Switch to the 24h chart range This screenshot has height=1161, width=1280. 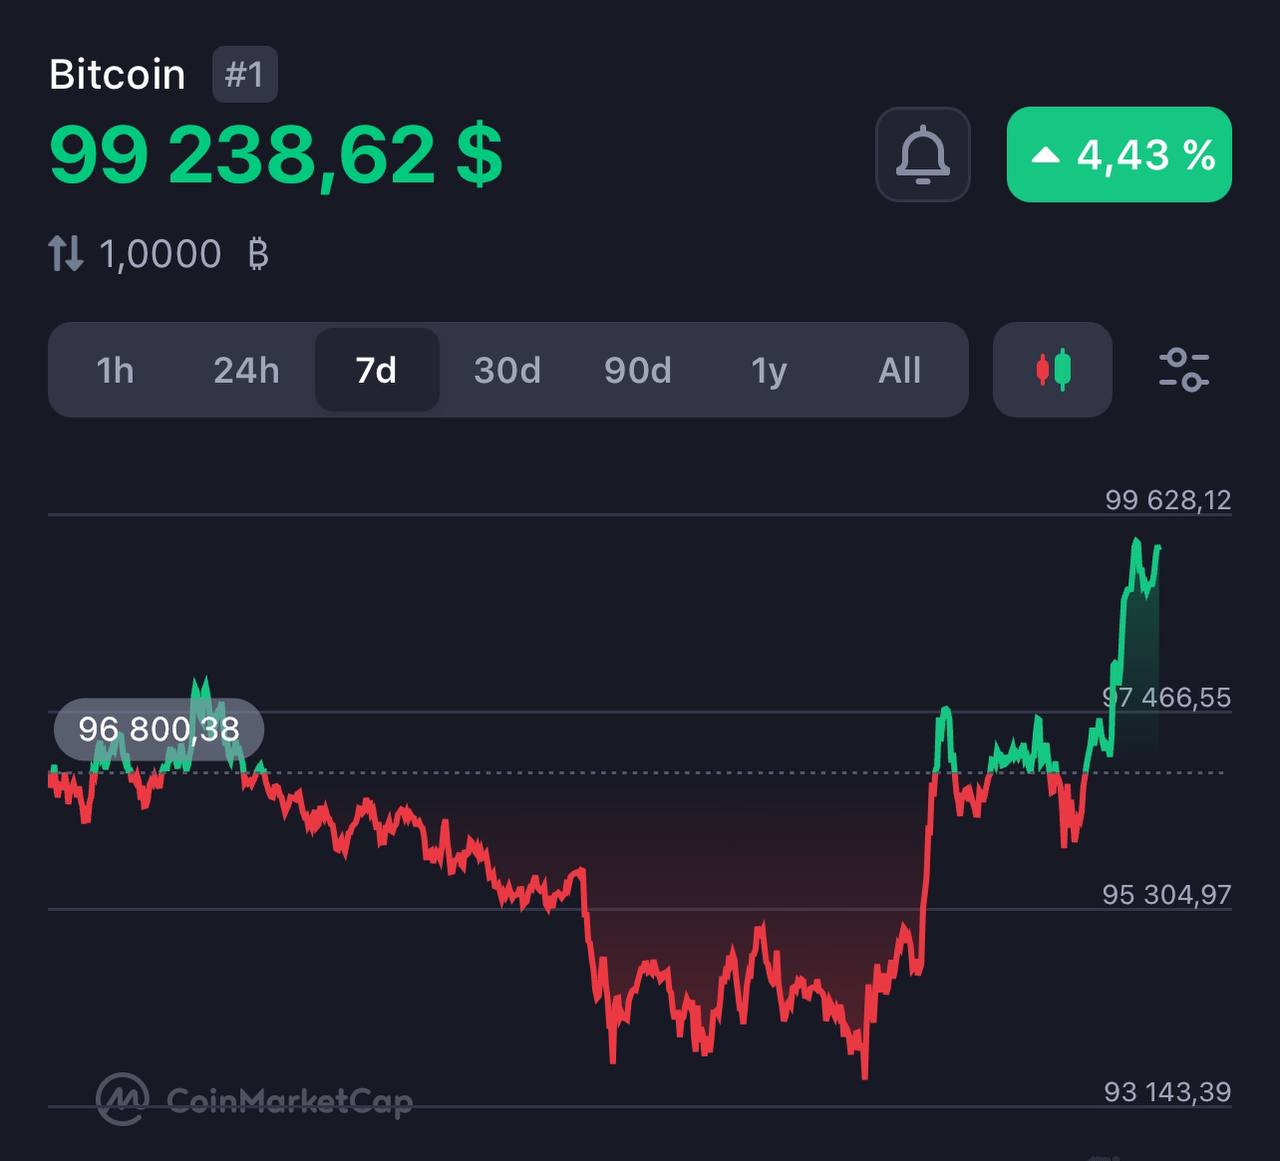(246, 370)
